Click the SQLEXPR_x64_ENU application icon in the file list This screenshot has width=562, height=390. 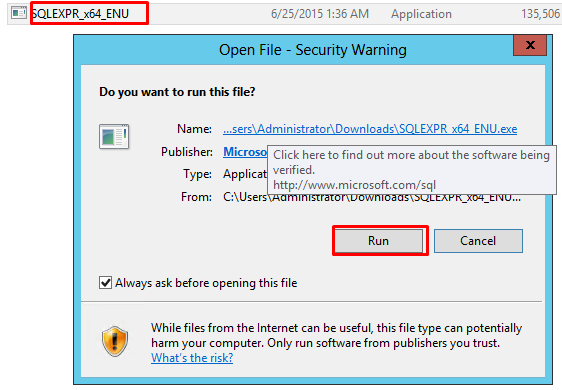[x=18, y=13]
